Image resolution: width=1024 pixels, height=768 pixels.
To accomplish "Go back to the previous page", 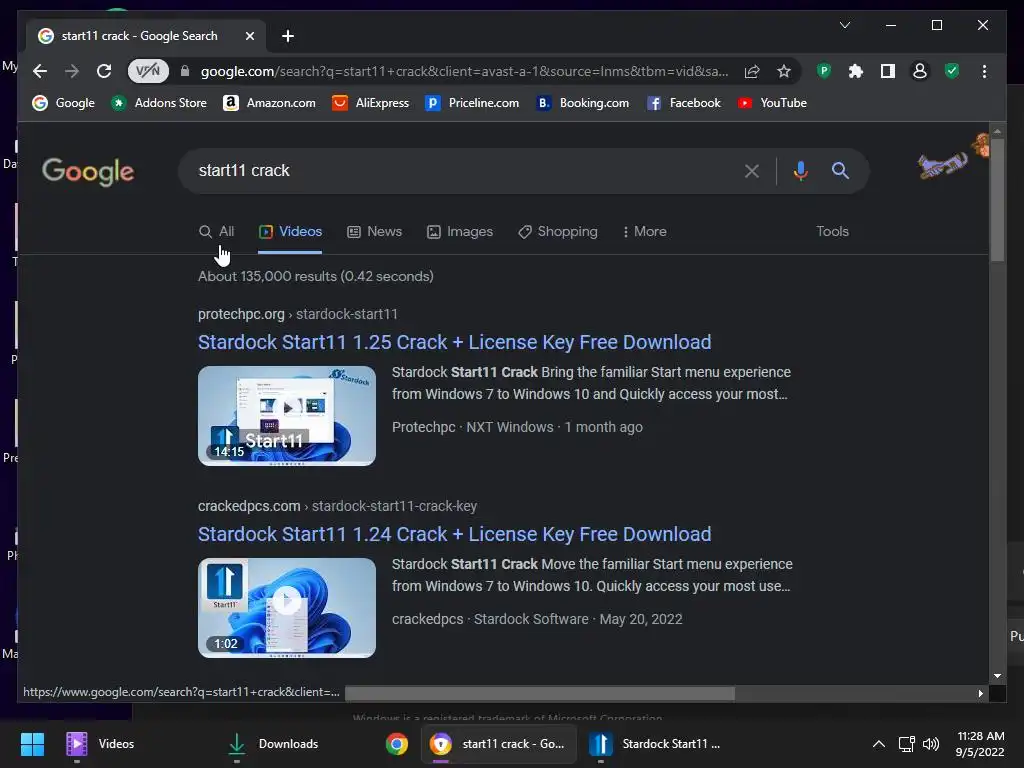I will [x=40, y=71].
